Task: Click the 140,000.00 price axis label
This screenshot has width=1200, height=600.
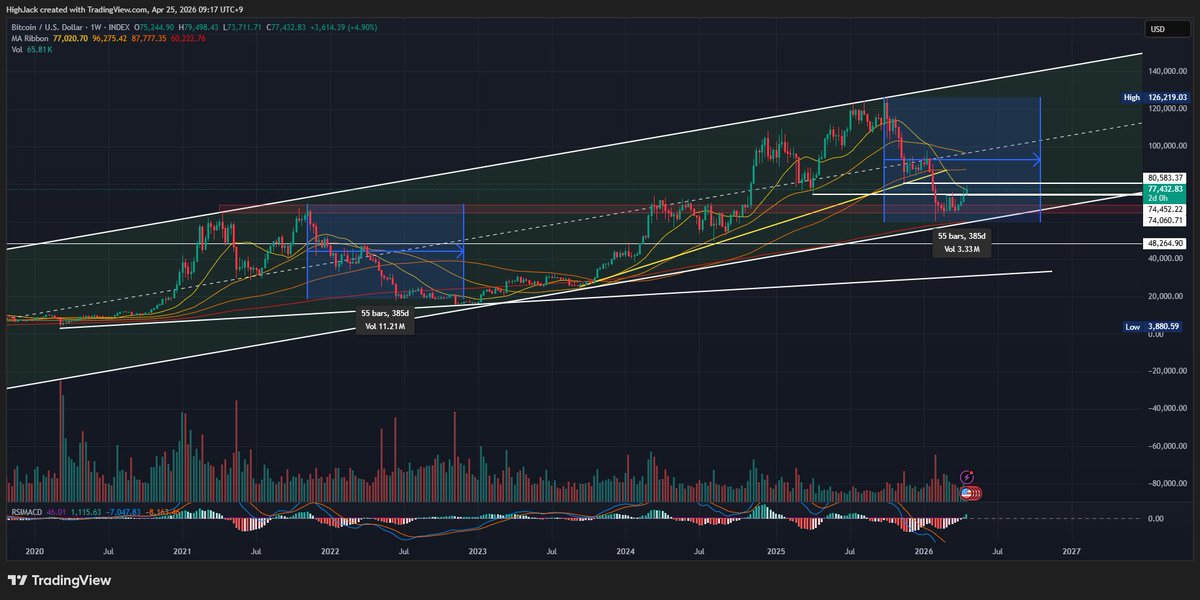Action: pos(1166,71)
